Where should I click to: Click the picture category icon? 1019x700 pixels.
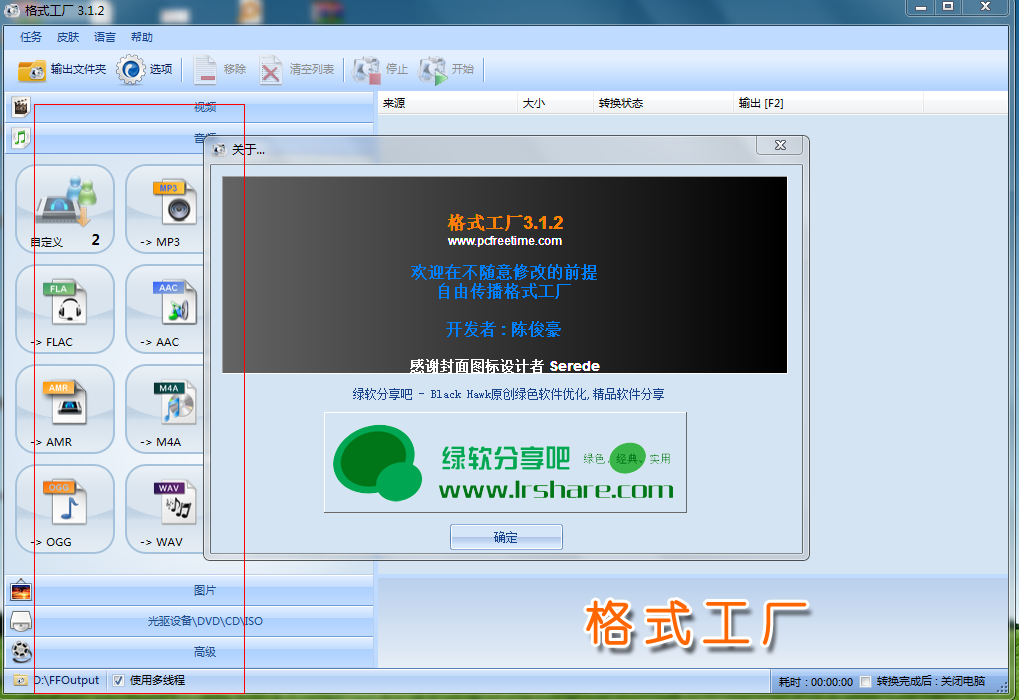tap(21, 590)
